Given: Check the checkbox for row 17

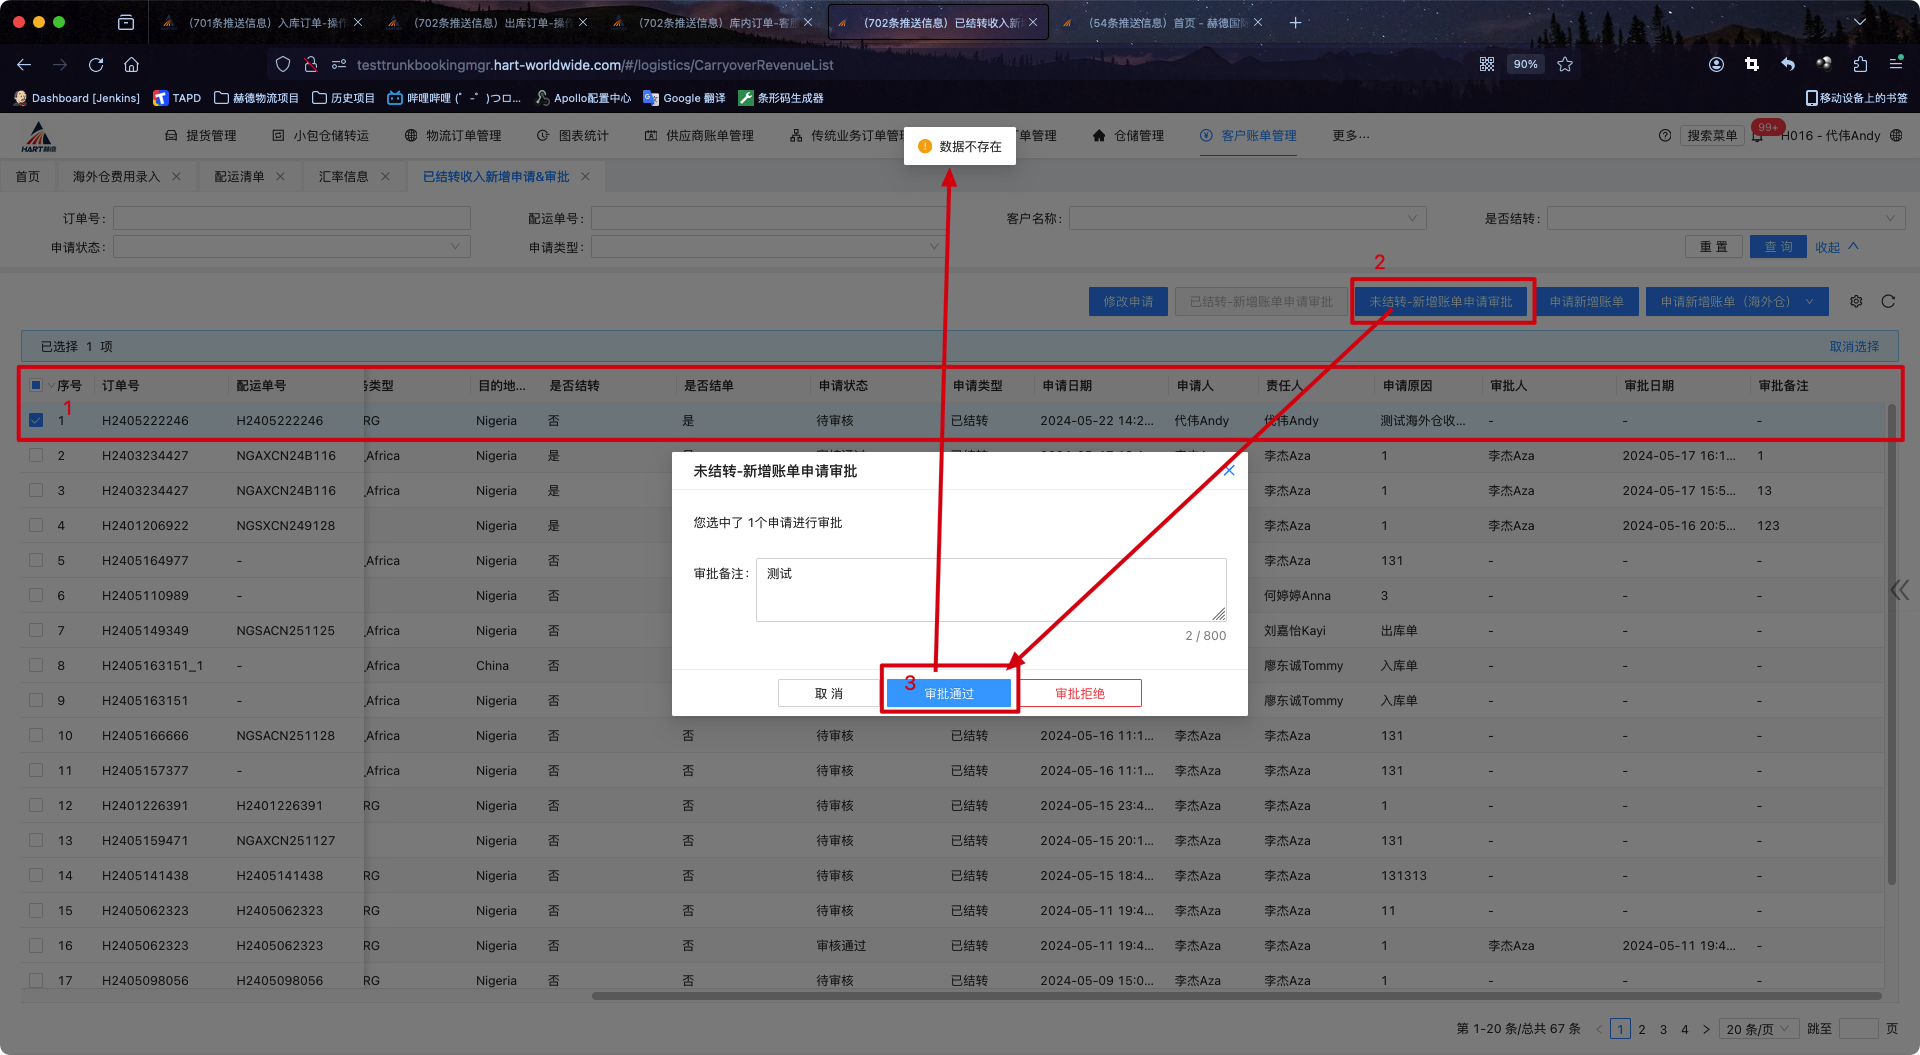Looking at the screenshot, I should coord(36,980).
